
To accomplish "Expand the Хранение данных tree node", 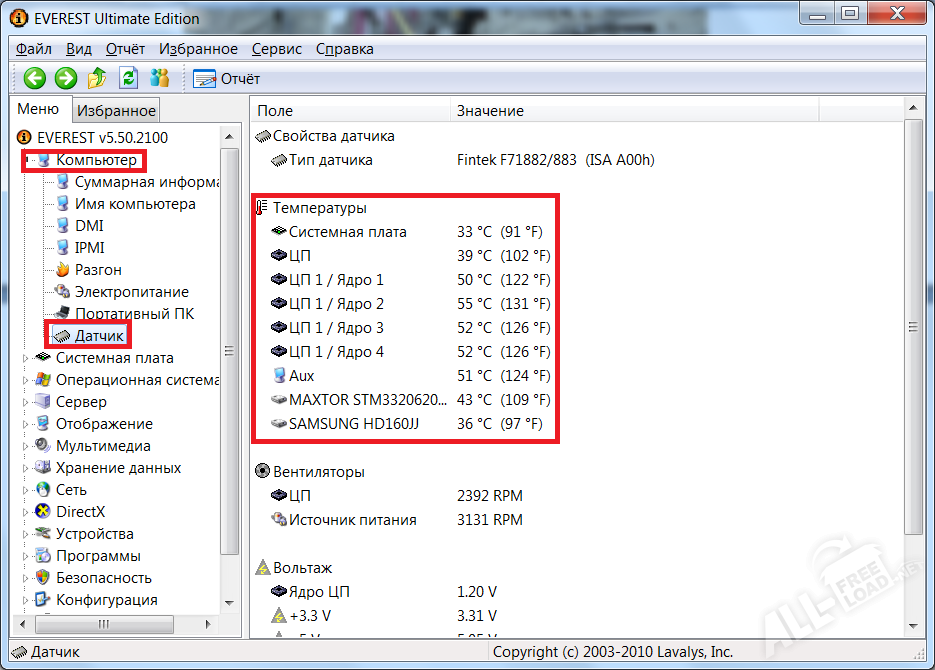I will click(x=26, y=468).
